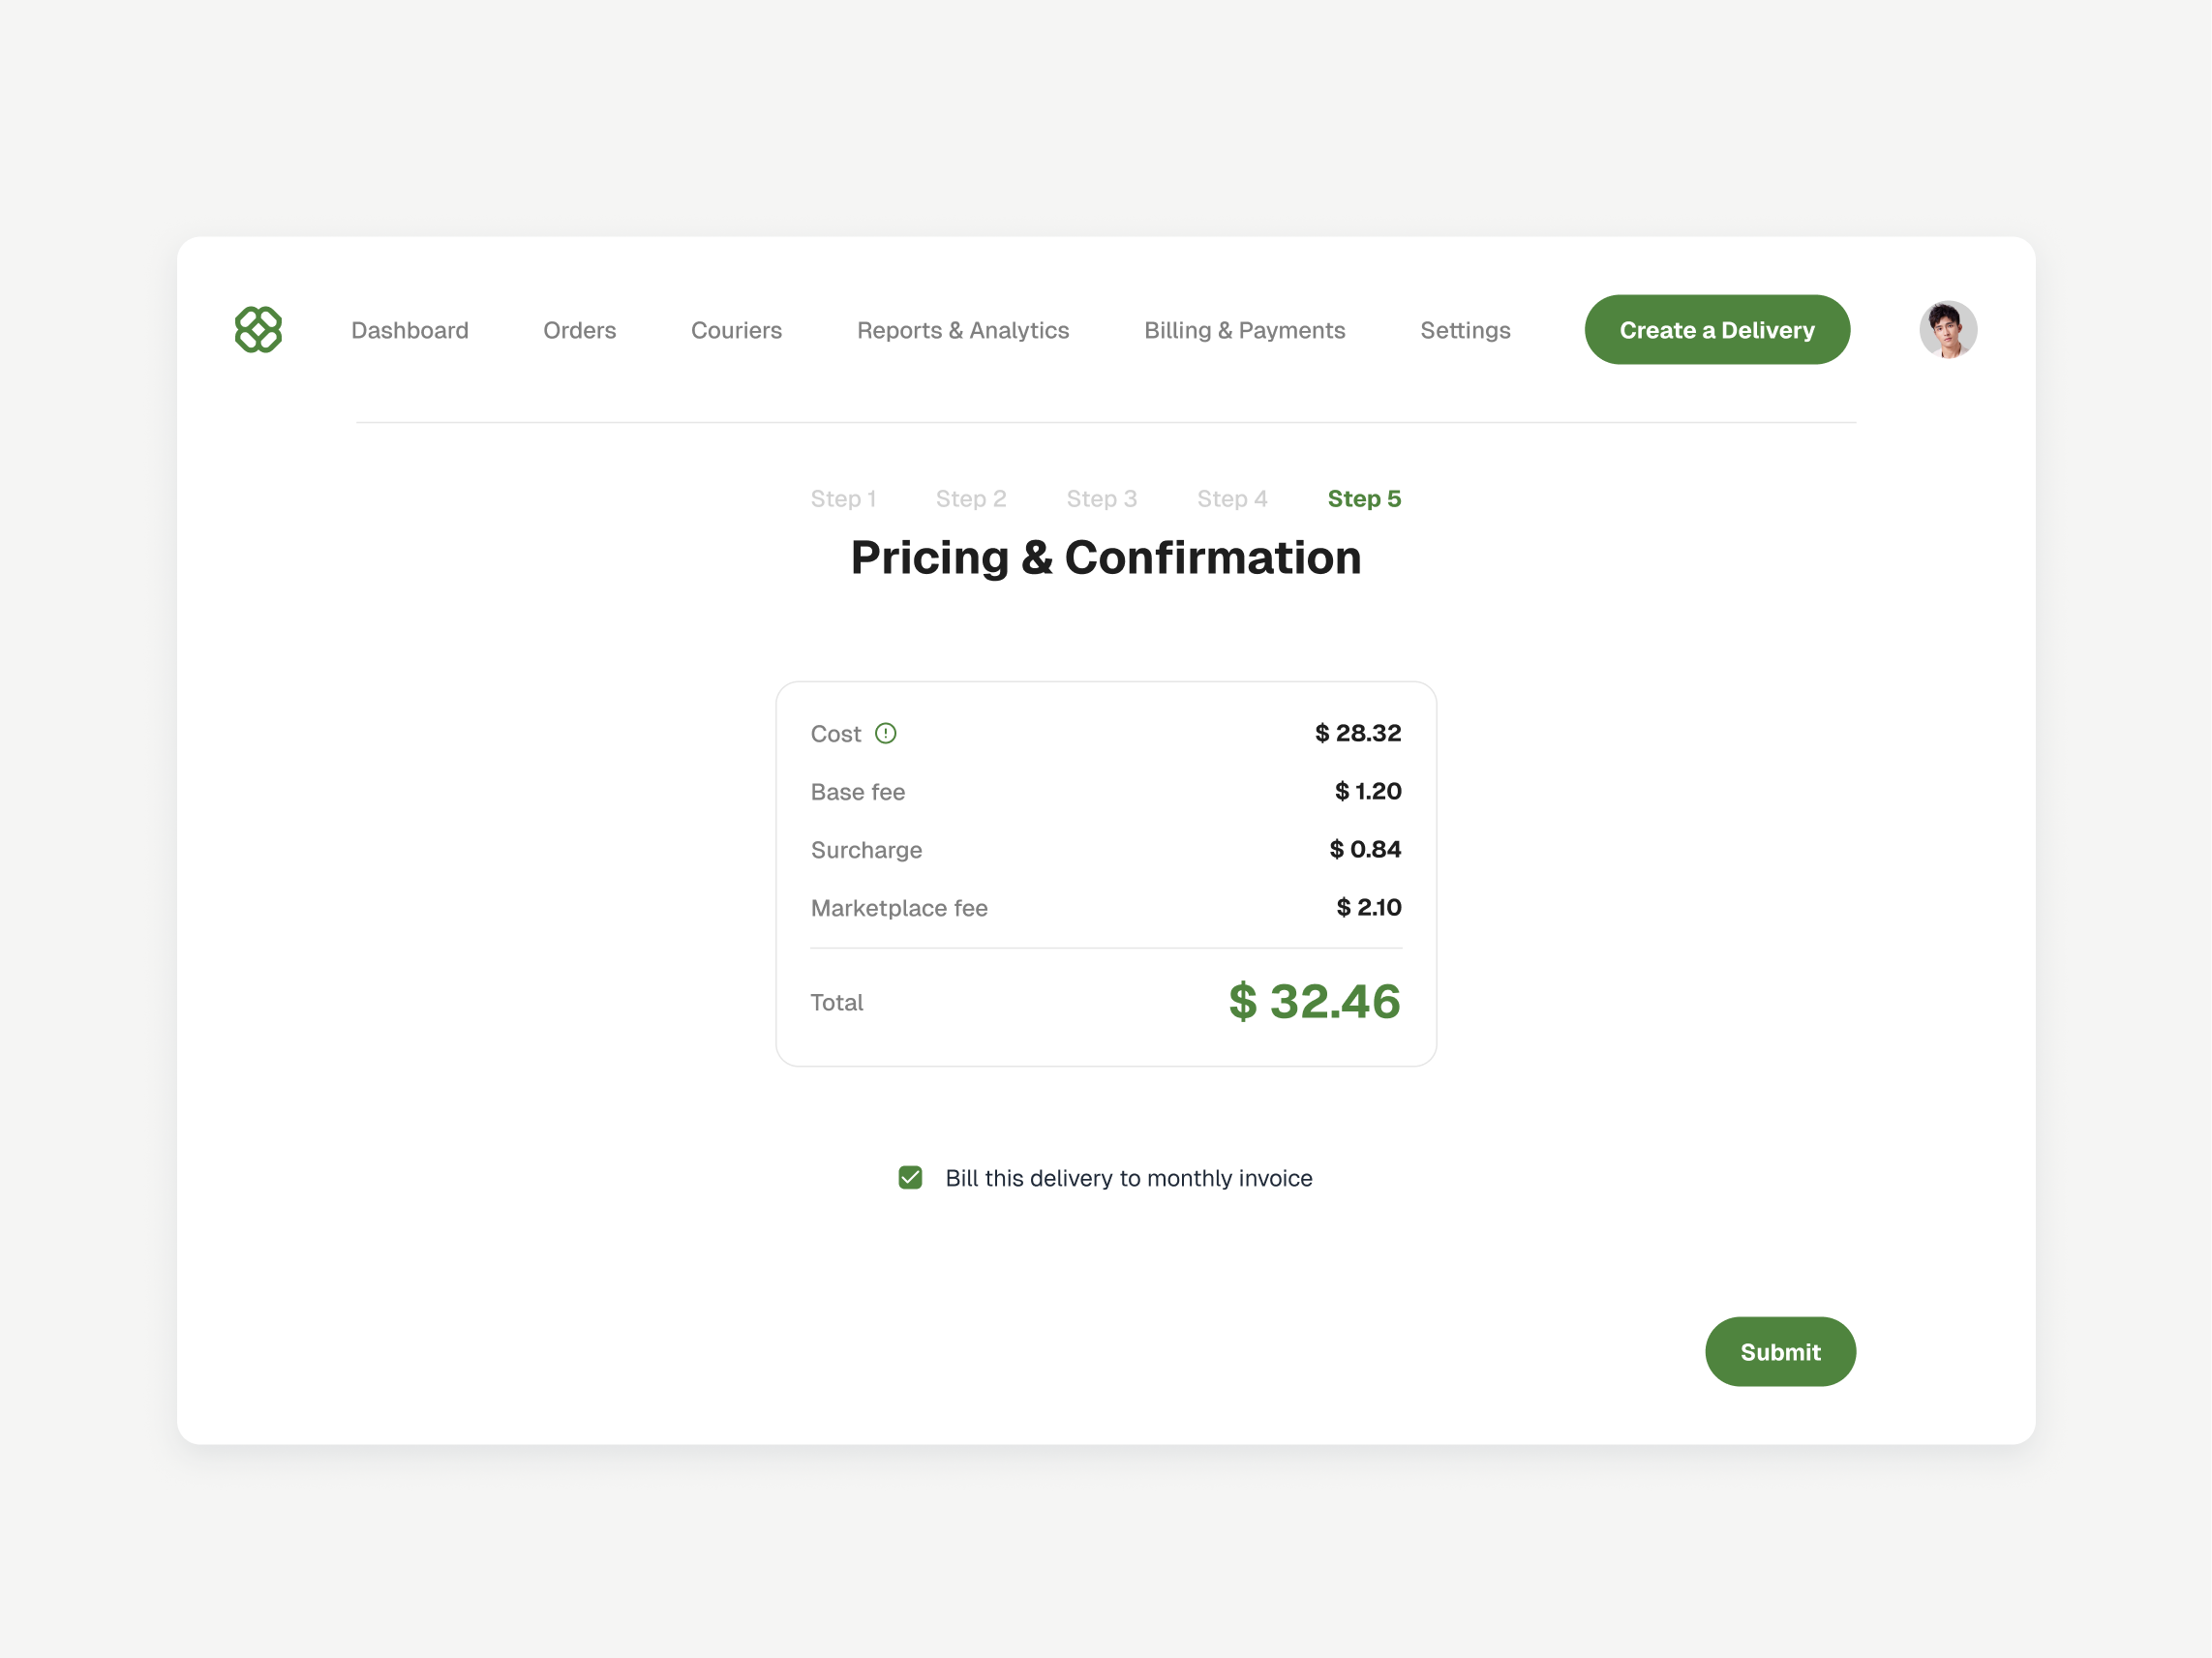Go to the Orders page

point(579,330)
